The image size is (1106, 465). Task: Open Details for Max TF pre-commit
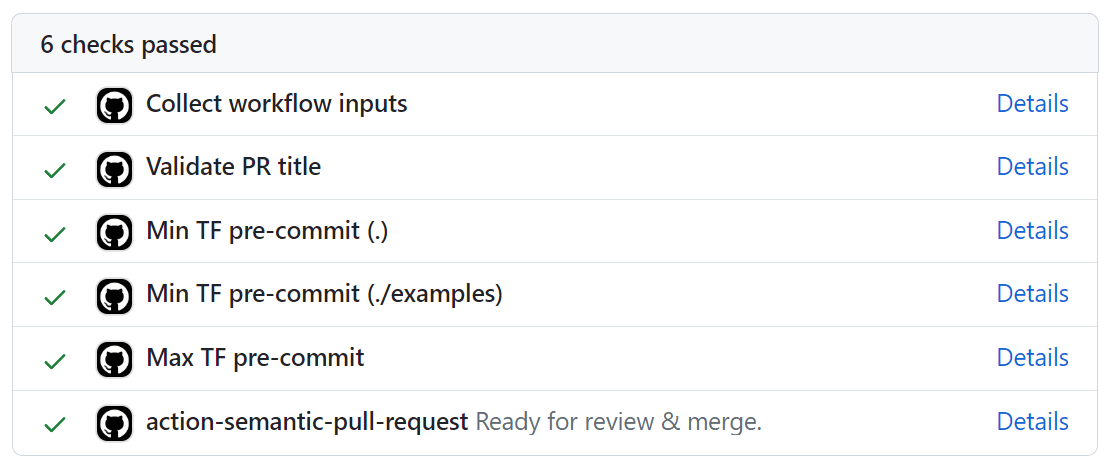(x=1032, y=358)
